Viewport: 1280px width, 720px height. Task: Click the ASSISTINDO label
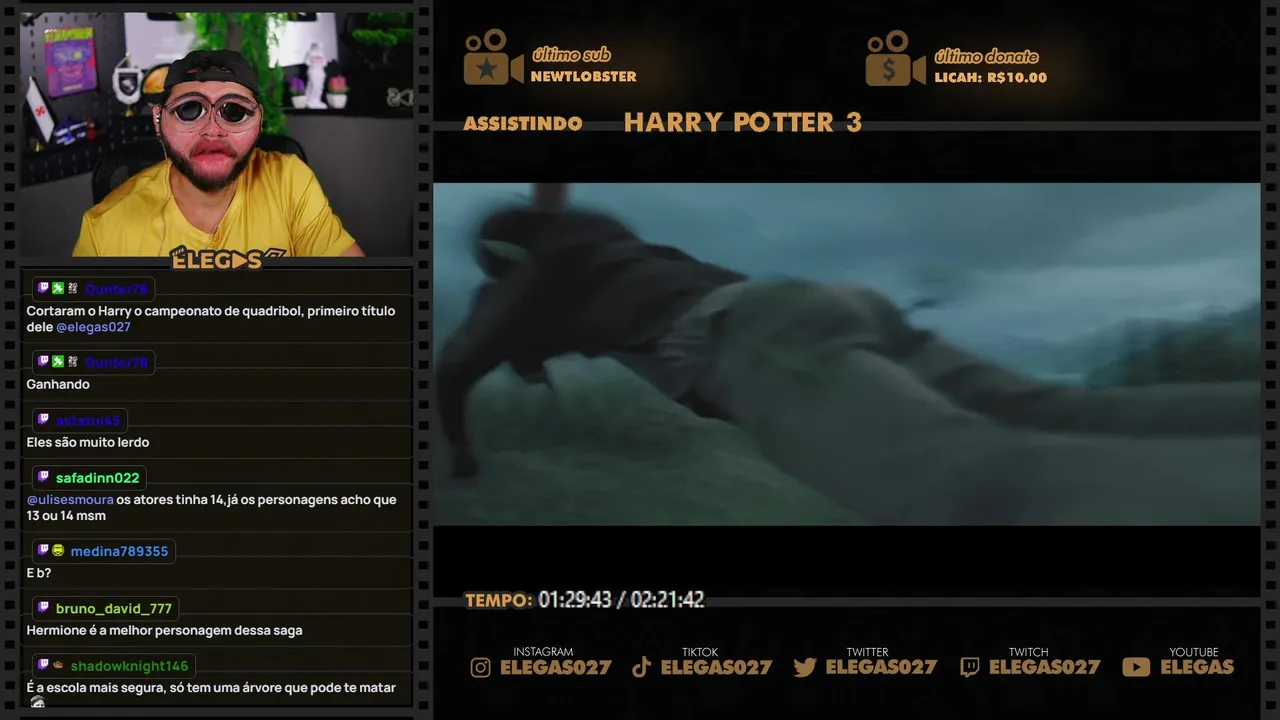[523, 123]
